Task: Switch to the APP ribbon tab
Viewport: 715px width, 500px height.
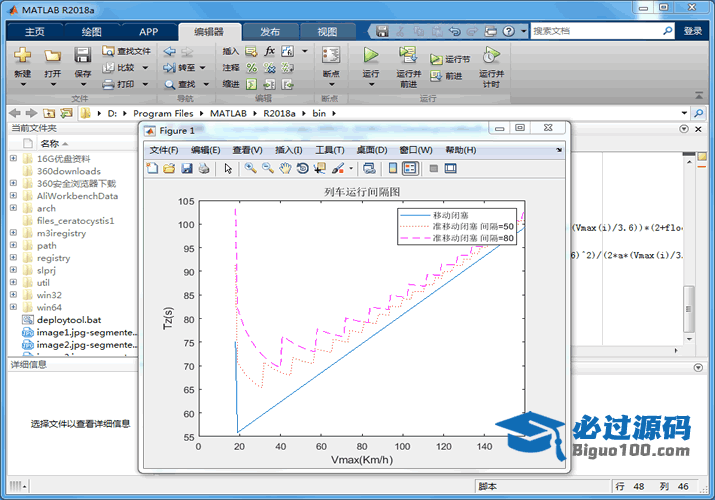Action: click(149, 32)
